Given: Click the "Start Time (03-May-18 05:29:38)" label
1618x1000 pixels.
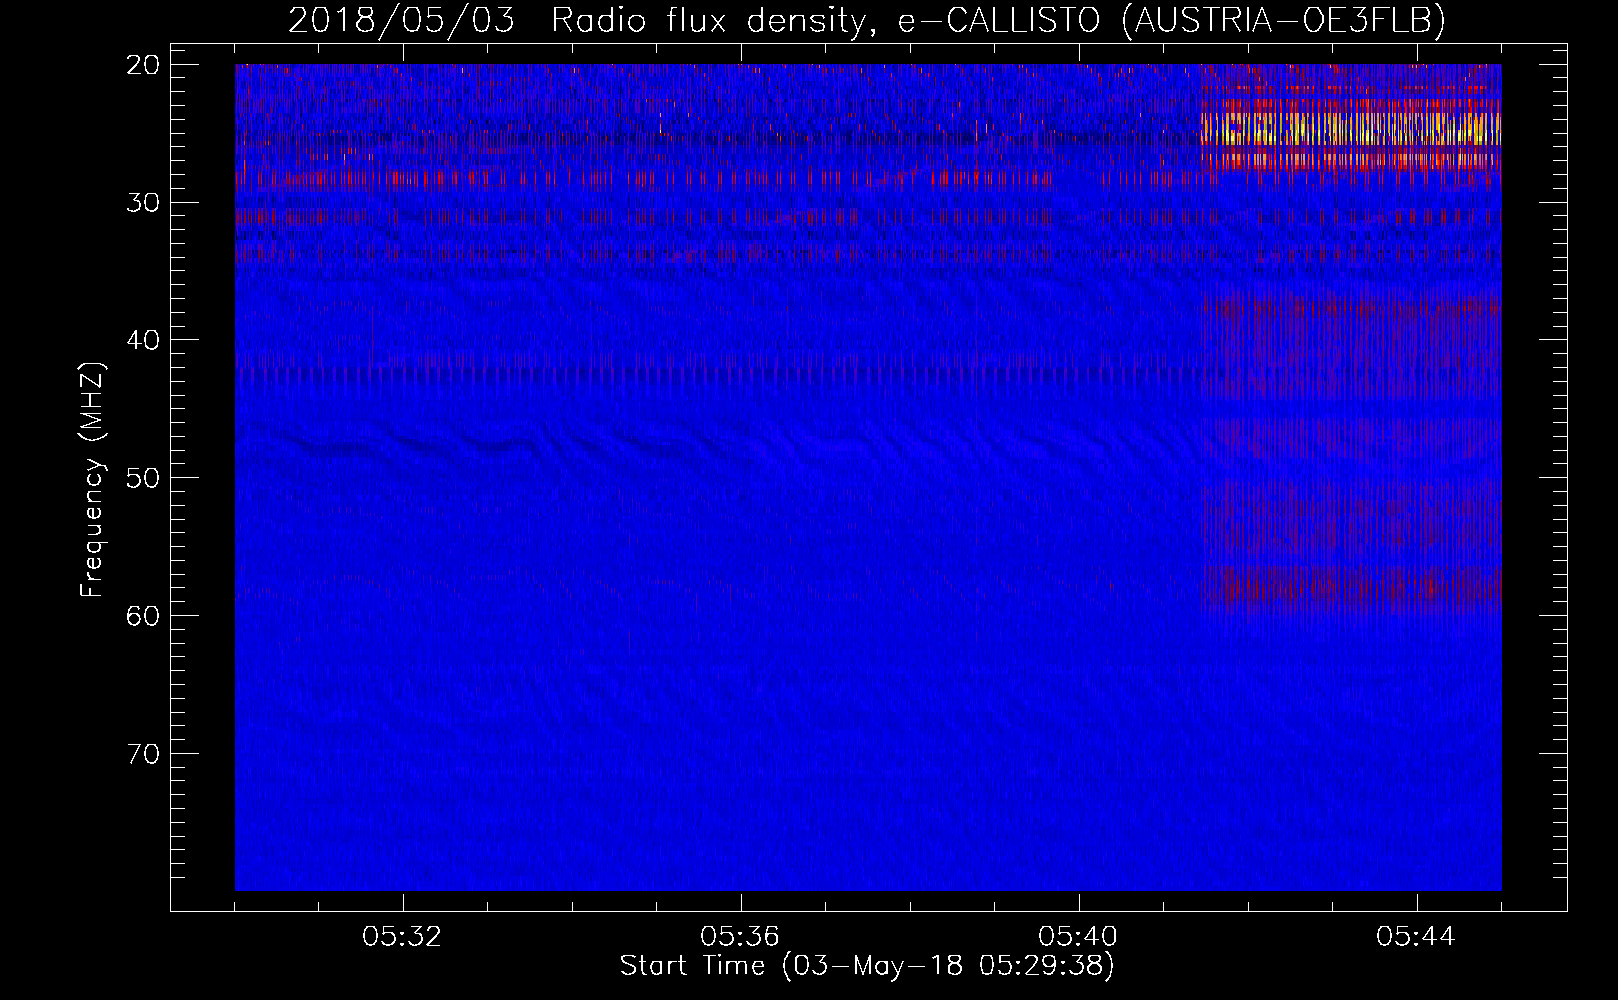Looking at the screenshot, I should 867,966.
